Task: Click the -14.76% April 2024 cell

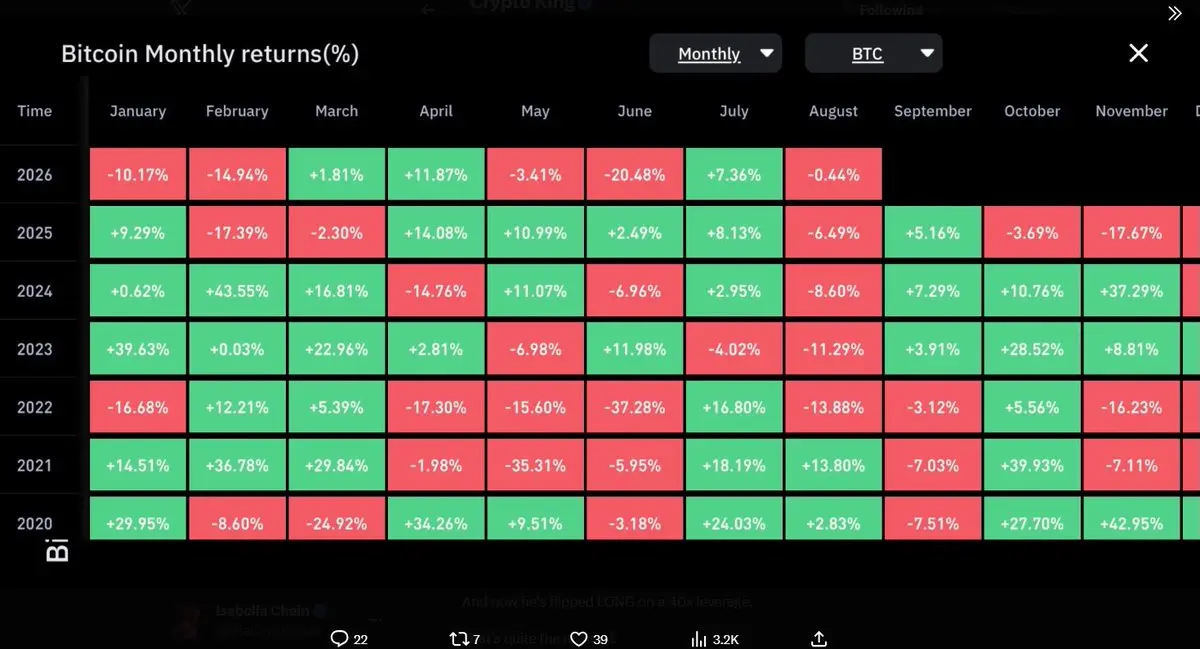Action: click(x=436, y=291)
